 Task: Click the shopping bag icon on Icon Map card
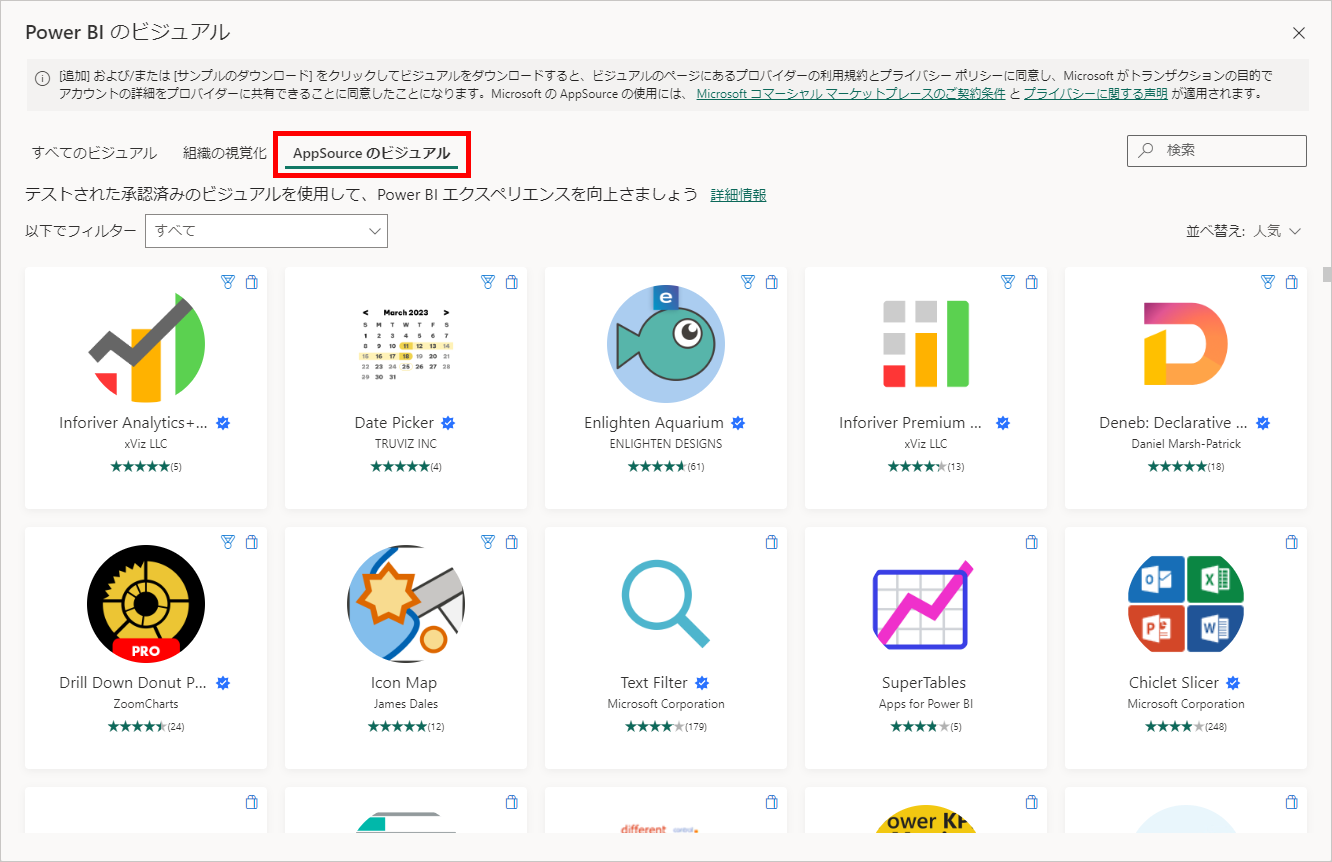tap(512, 542)
